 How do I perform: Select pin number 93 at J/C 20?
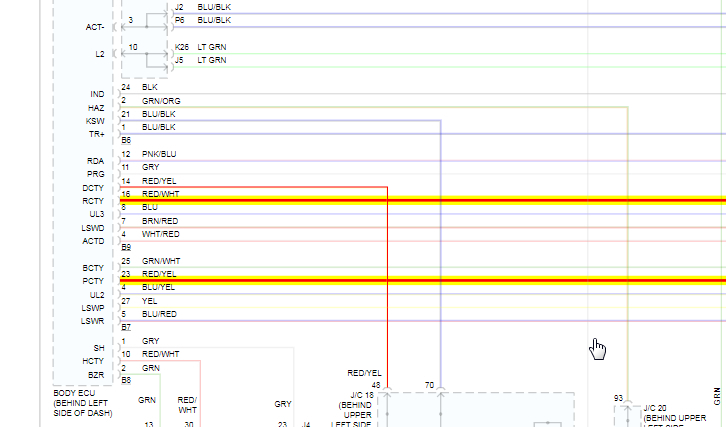click(618, 398)
